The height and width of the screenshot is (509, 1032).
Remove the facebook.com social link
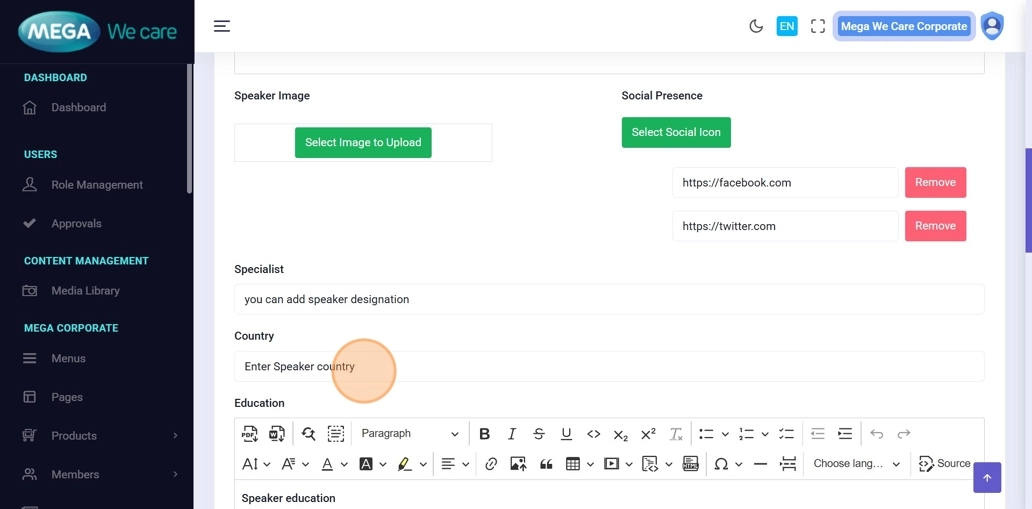coord(935,183)
